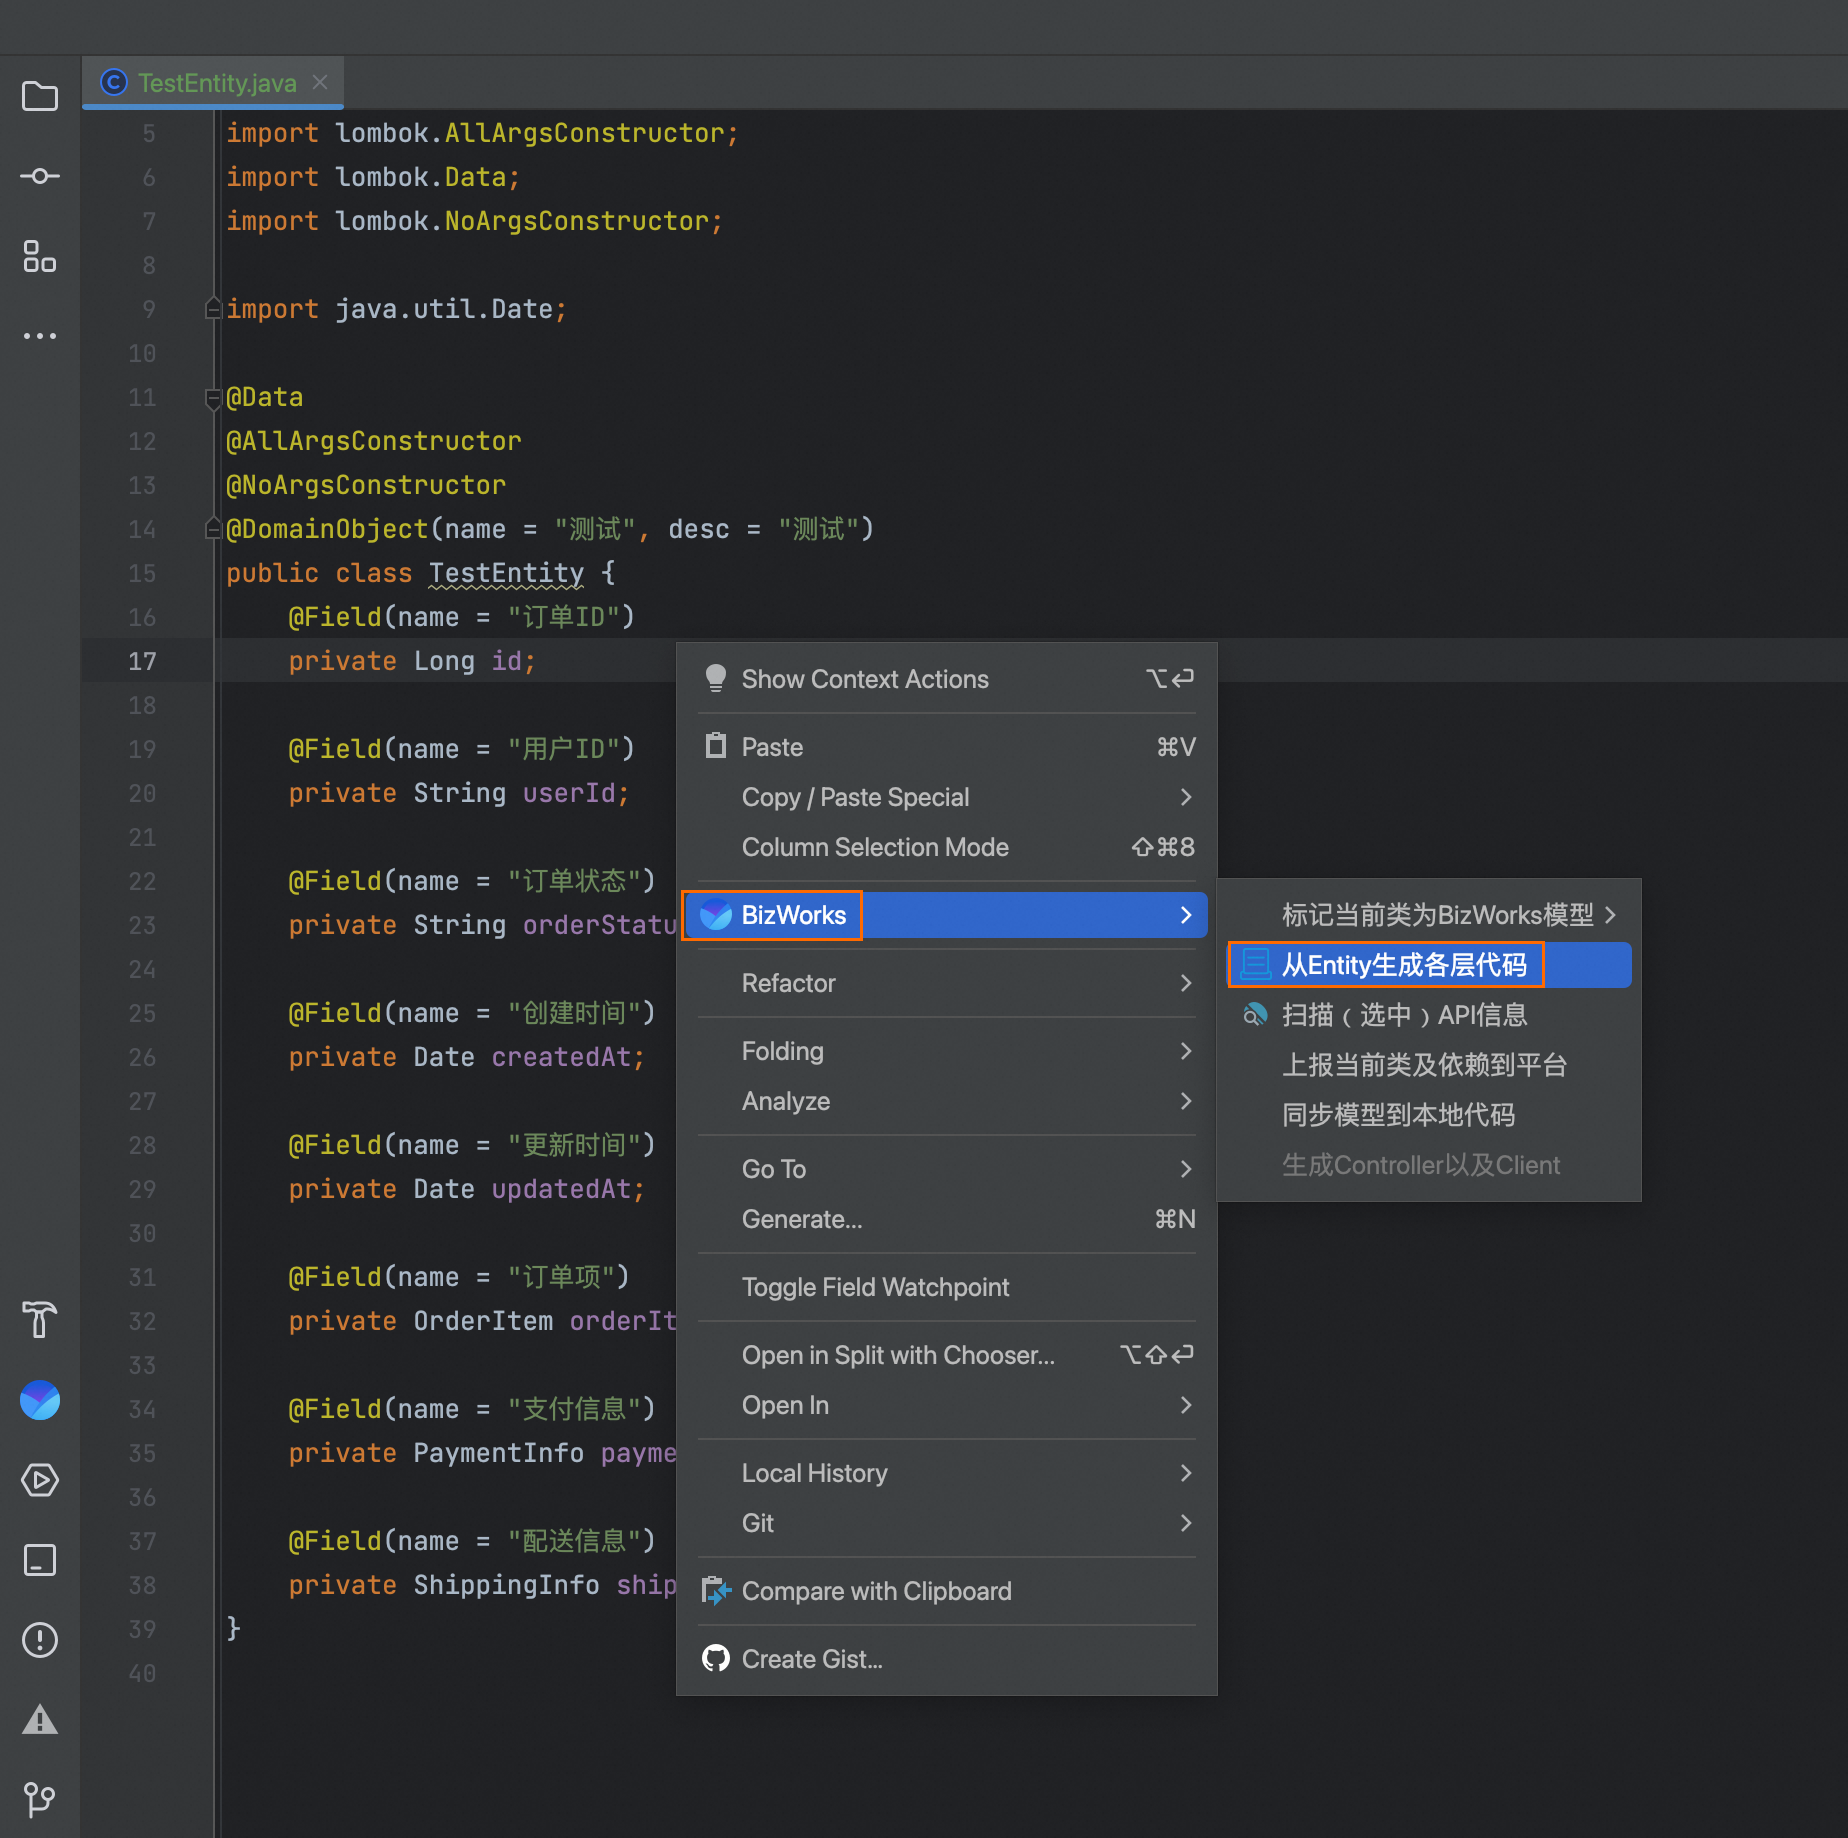
Task: Click the "用户ID" string literal
Action: 564,748
